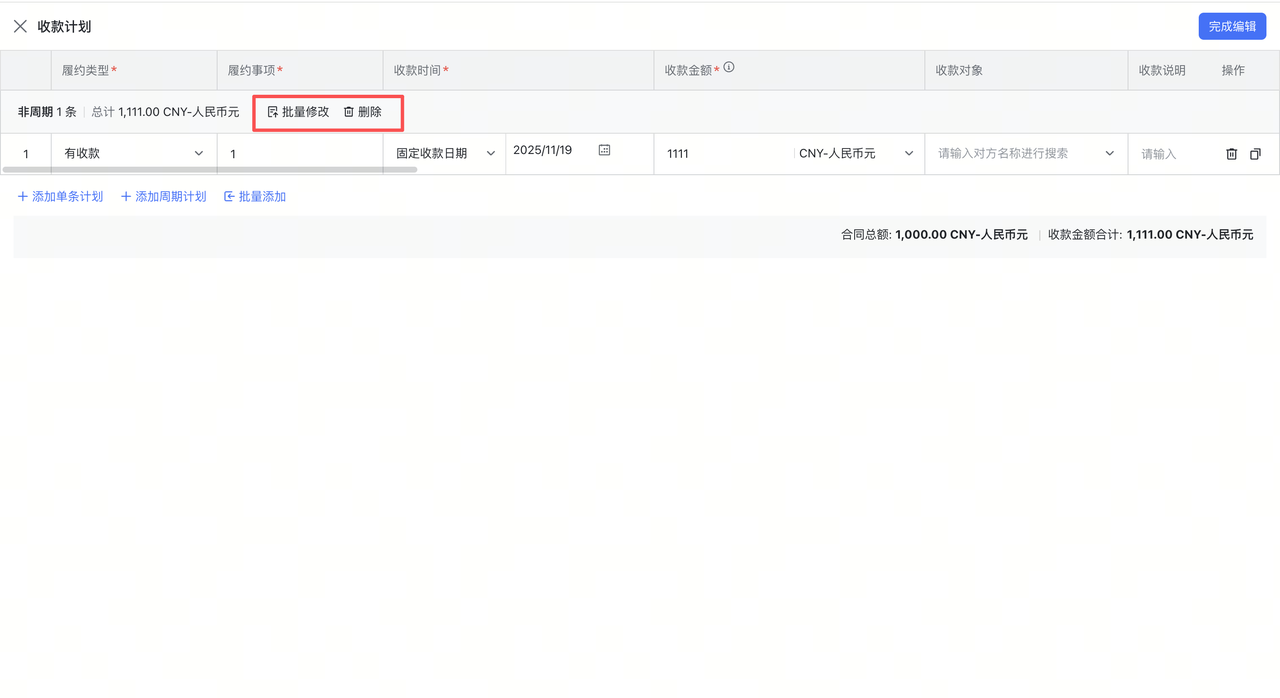
Task: Open the 有收款 performance type dropdown
Action: coord(198,153)
